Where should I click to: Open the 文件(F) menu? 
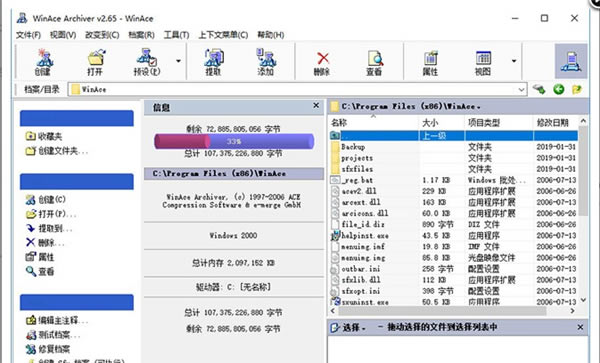click(x=28, y=35)
